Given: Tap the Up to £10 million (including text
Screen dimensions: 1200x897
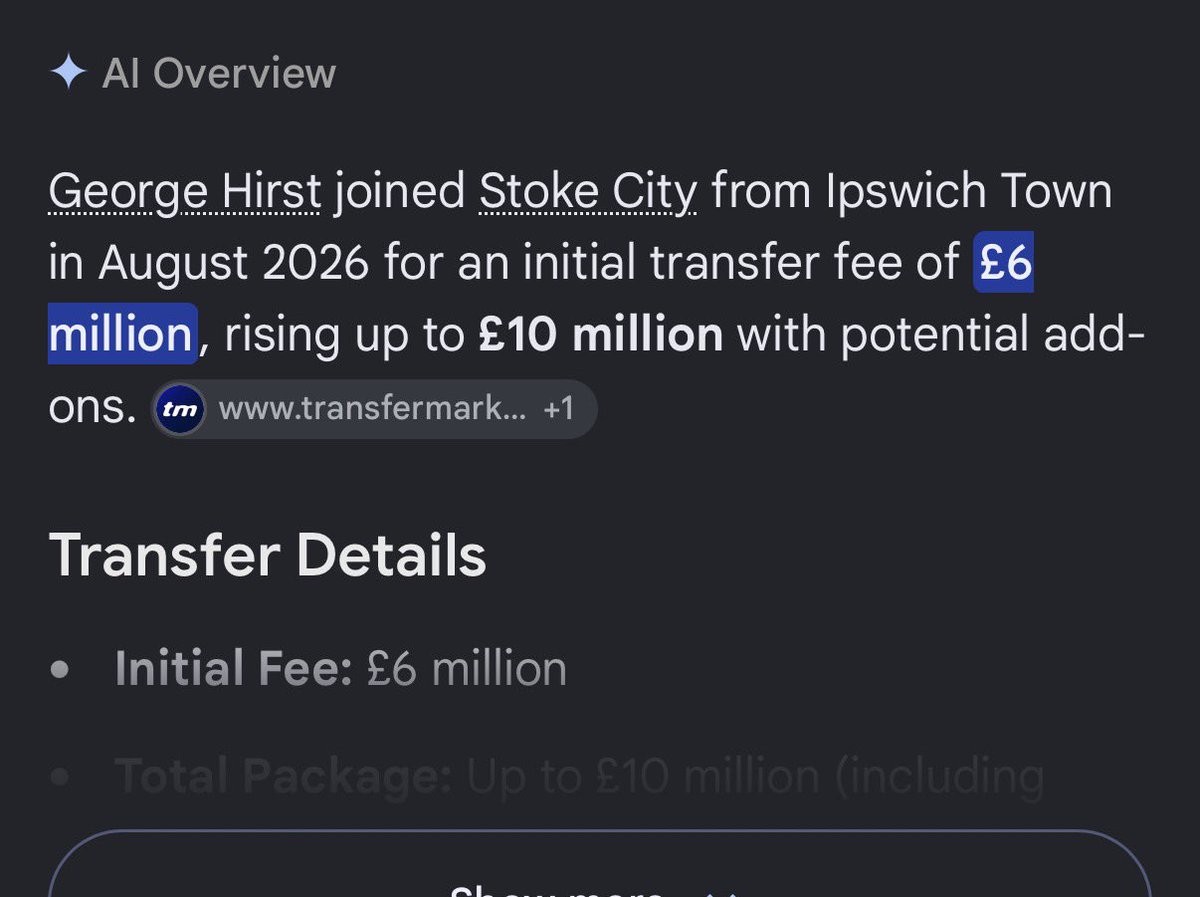Looking at the screenshot, I should (756, 776).
